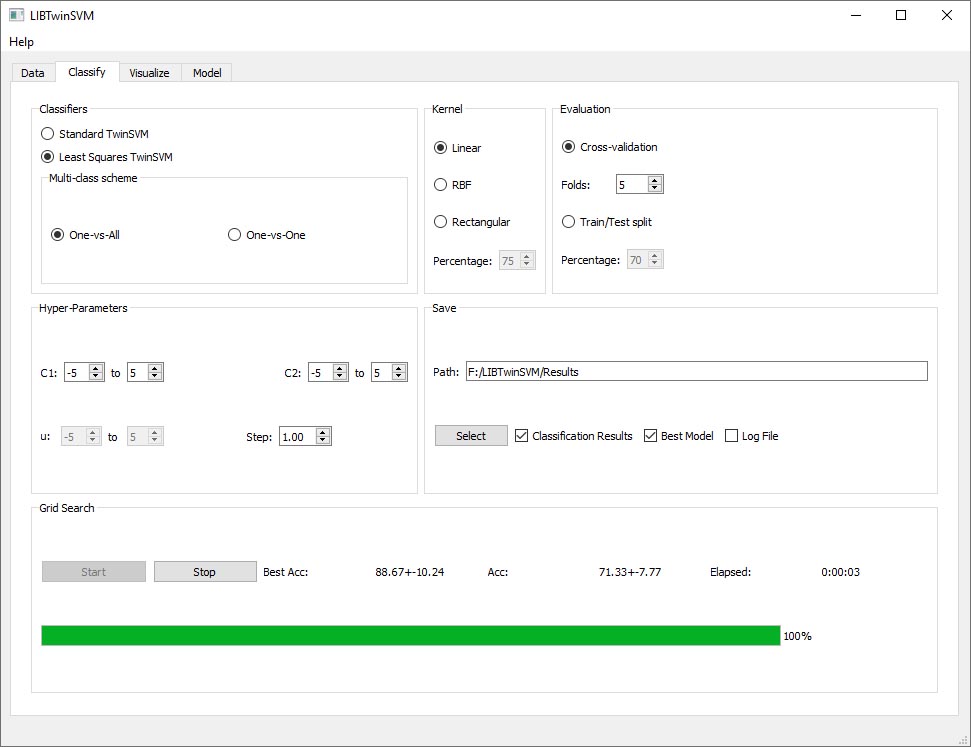Enable the Log File checkbox

pos(751,435)
